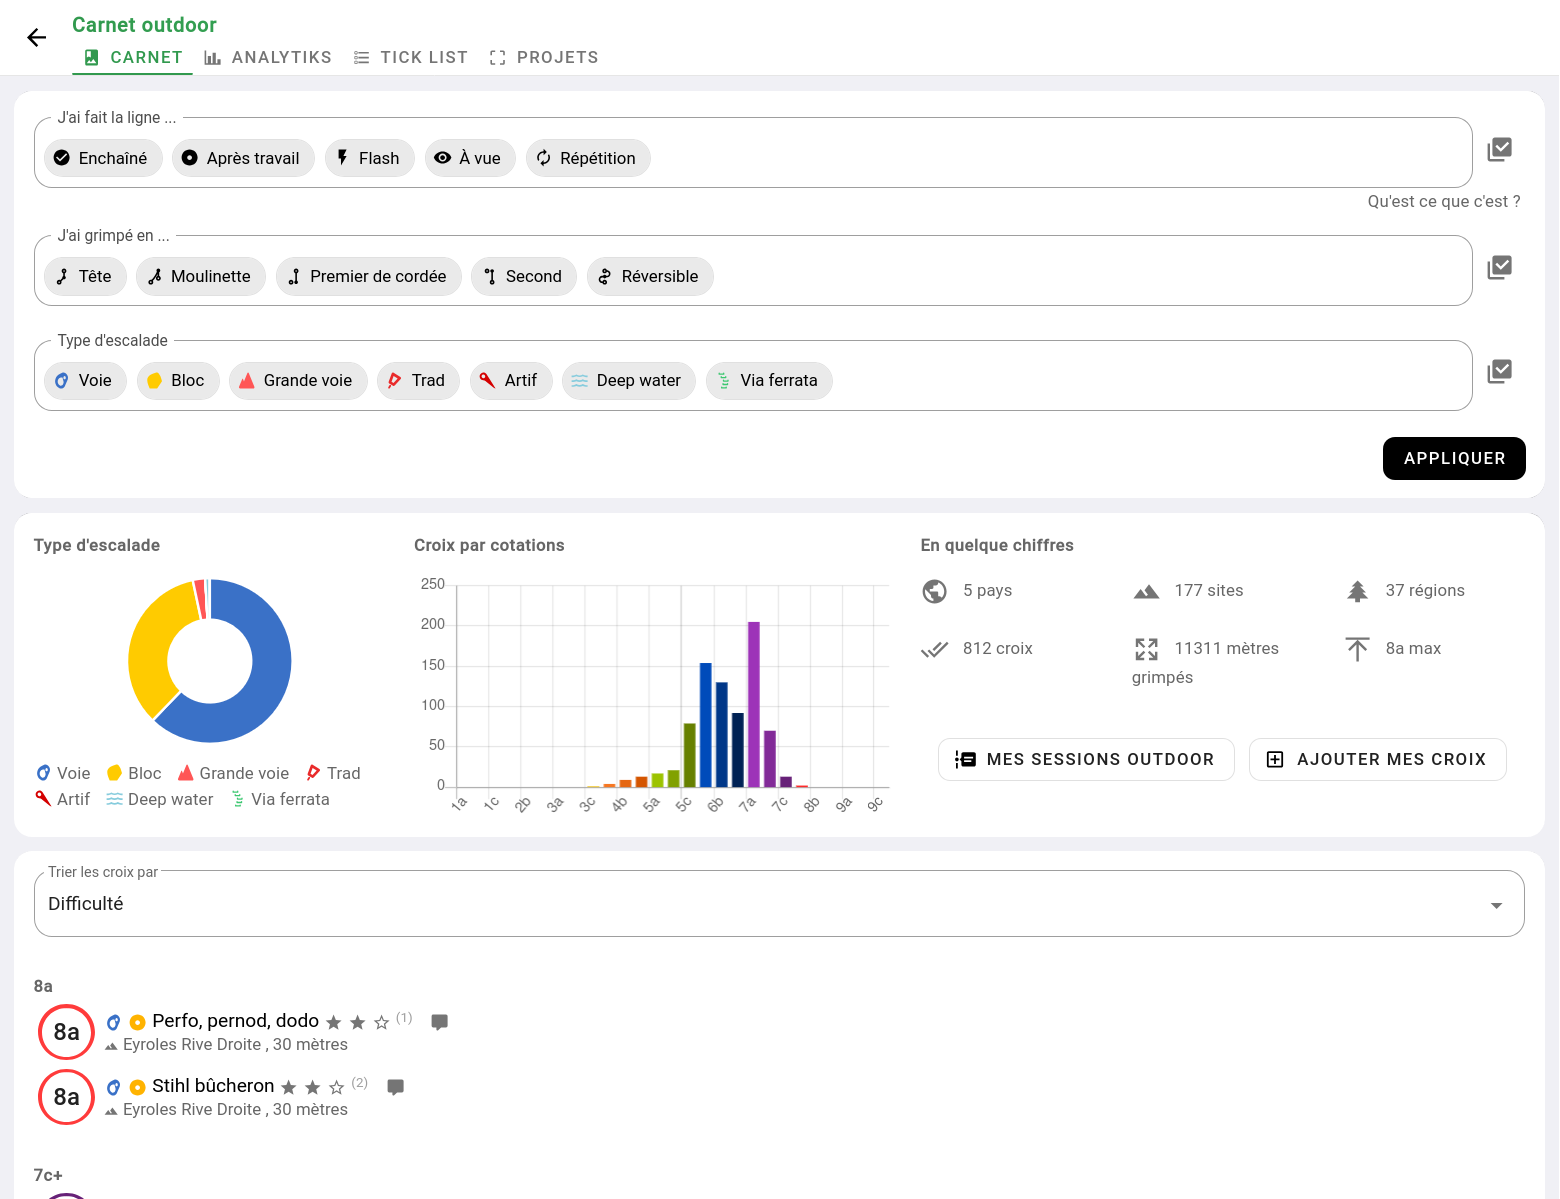The image size is (1560, 1199).
Task: Toggle the Deep water type chip
Action: pos(628,380)
